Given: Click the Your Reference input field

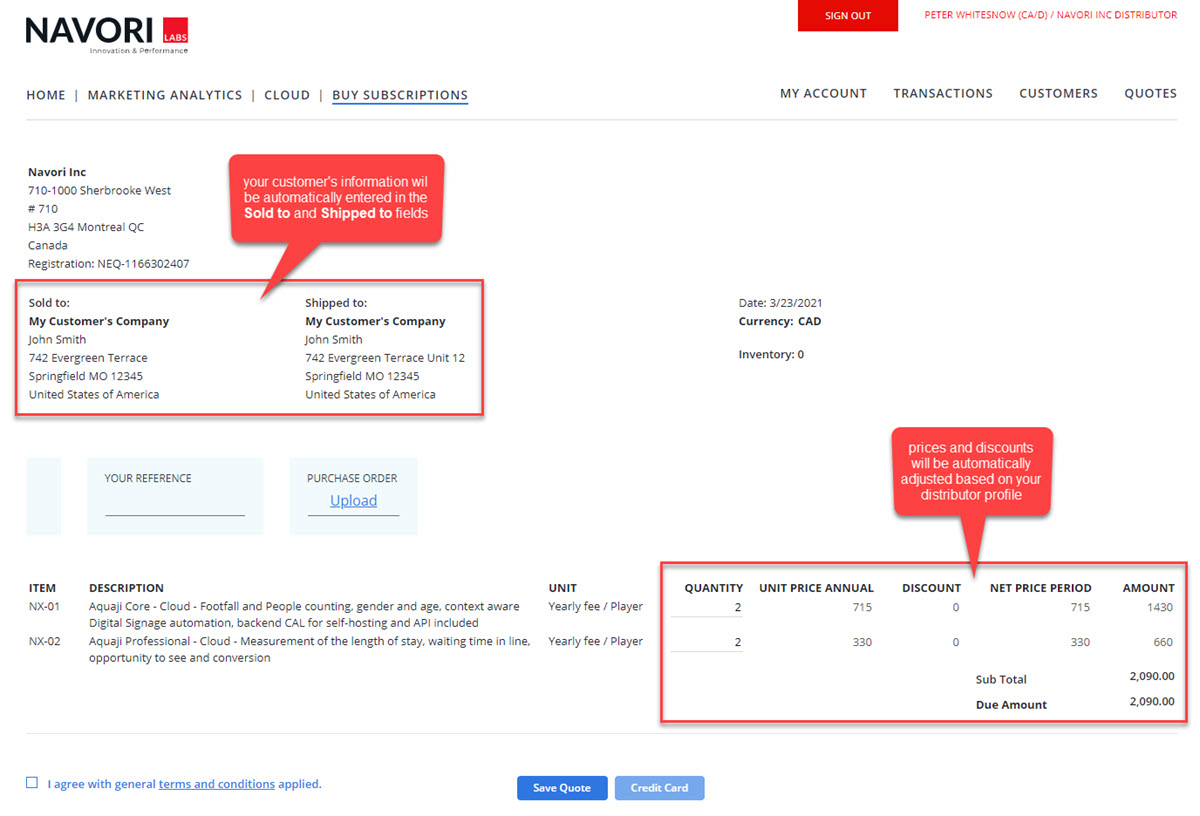Looking at the screenshot, I should click(175, 505).
